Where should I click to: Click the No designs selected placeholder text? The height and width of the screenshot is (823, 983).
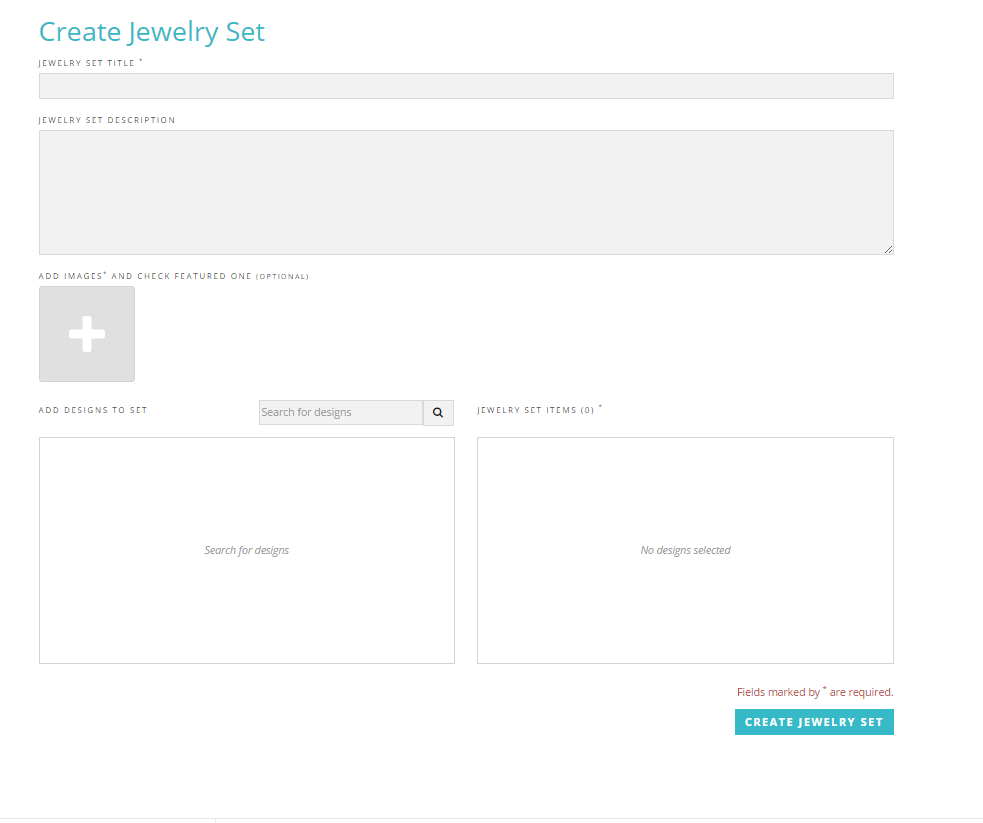(x=685, y=550)
